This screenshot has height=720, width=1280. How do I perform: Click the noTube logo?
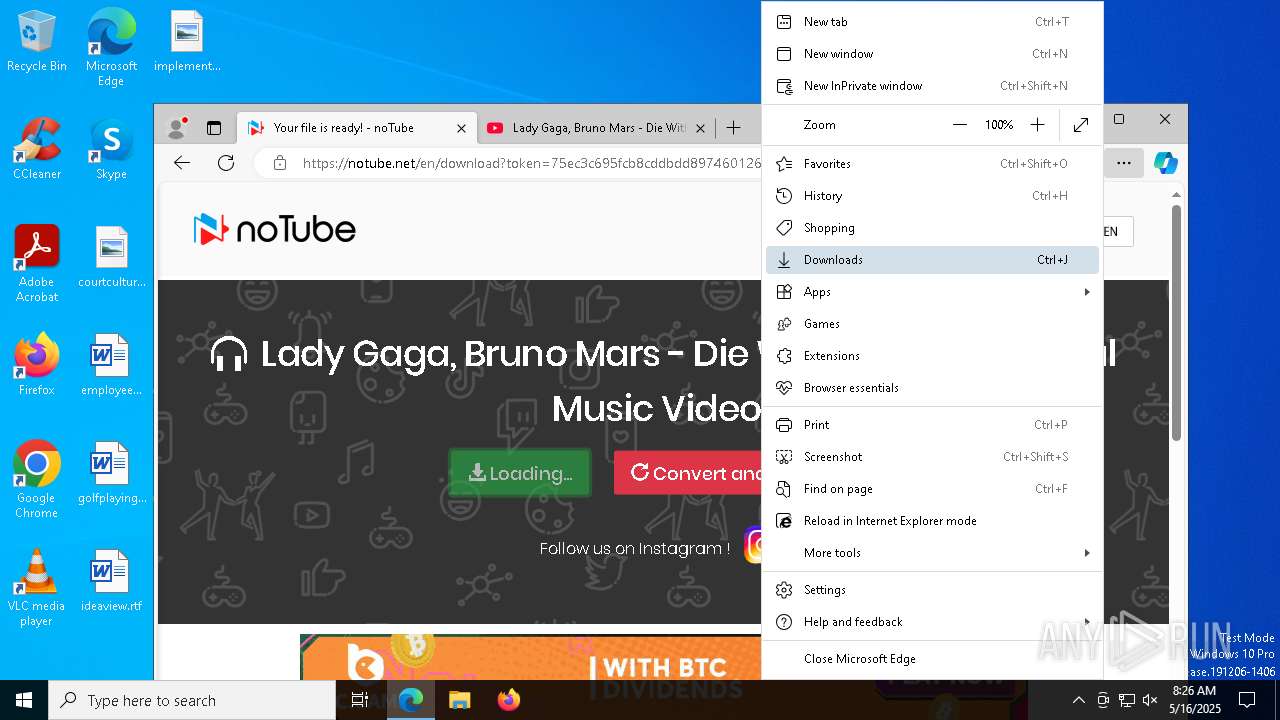[274, 230]
